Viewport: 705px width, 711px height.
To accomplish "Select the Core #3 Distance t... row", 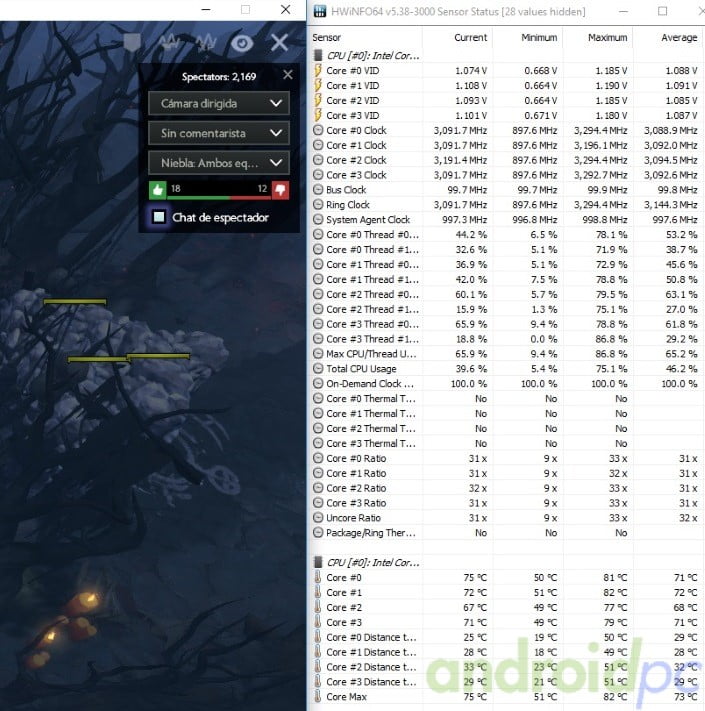I will pyautogui.click(x=506, y=682).
